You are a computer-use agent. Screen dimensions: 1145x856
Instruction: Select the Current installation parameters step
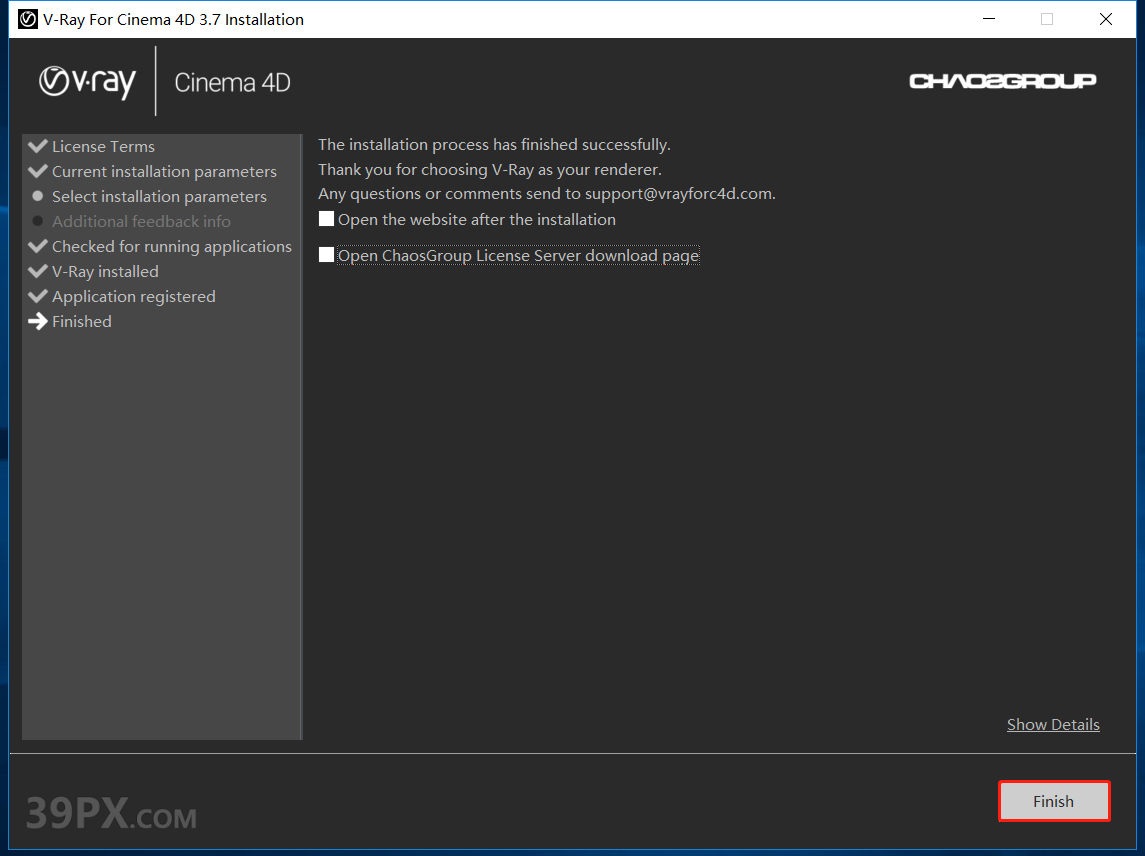[x=164, y=172]
